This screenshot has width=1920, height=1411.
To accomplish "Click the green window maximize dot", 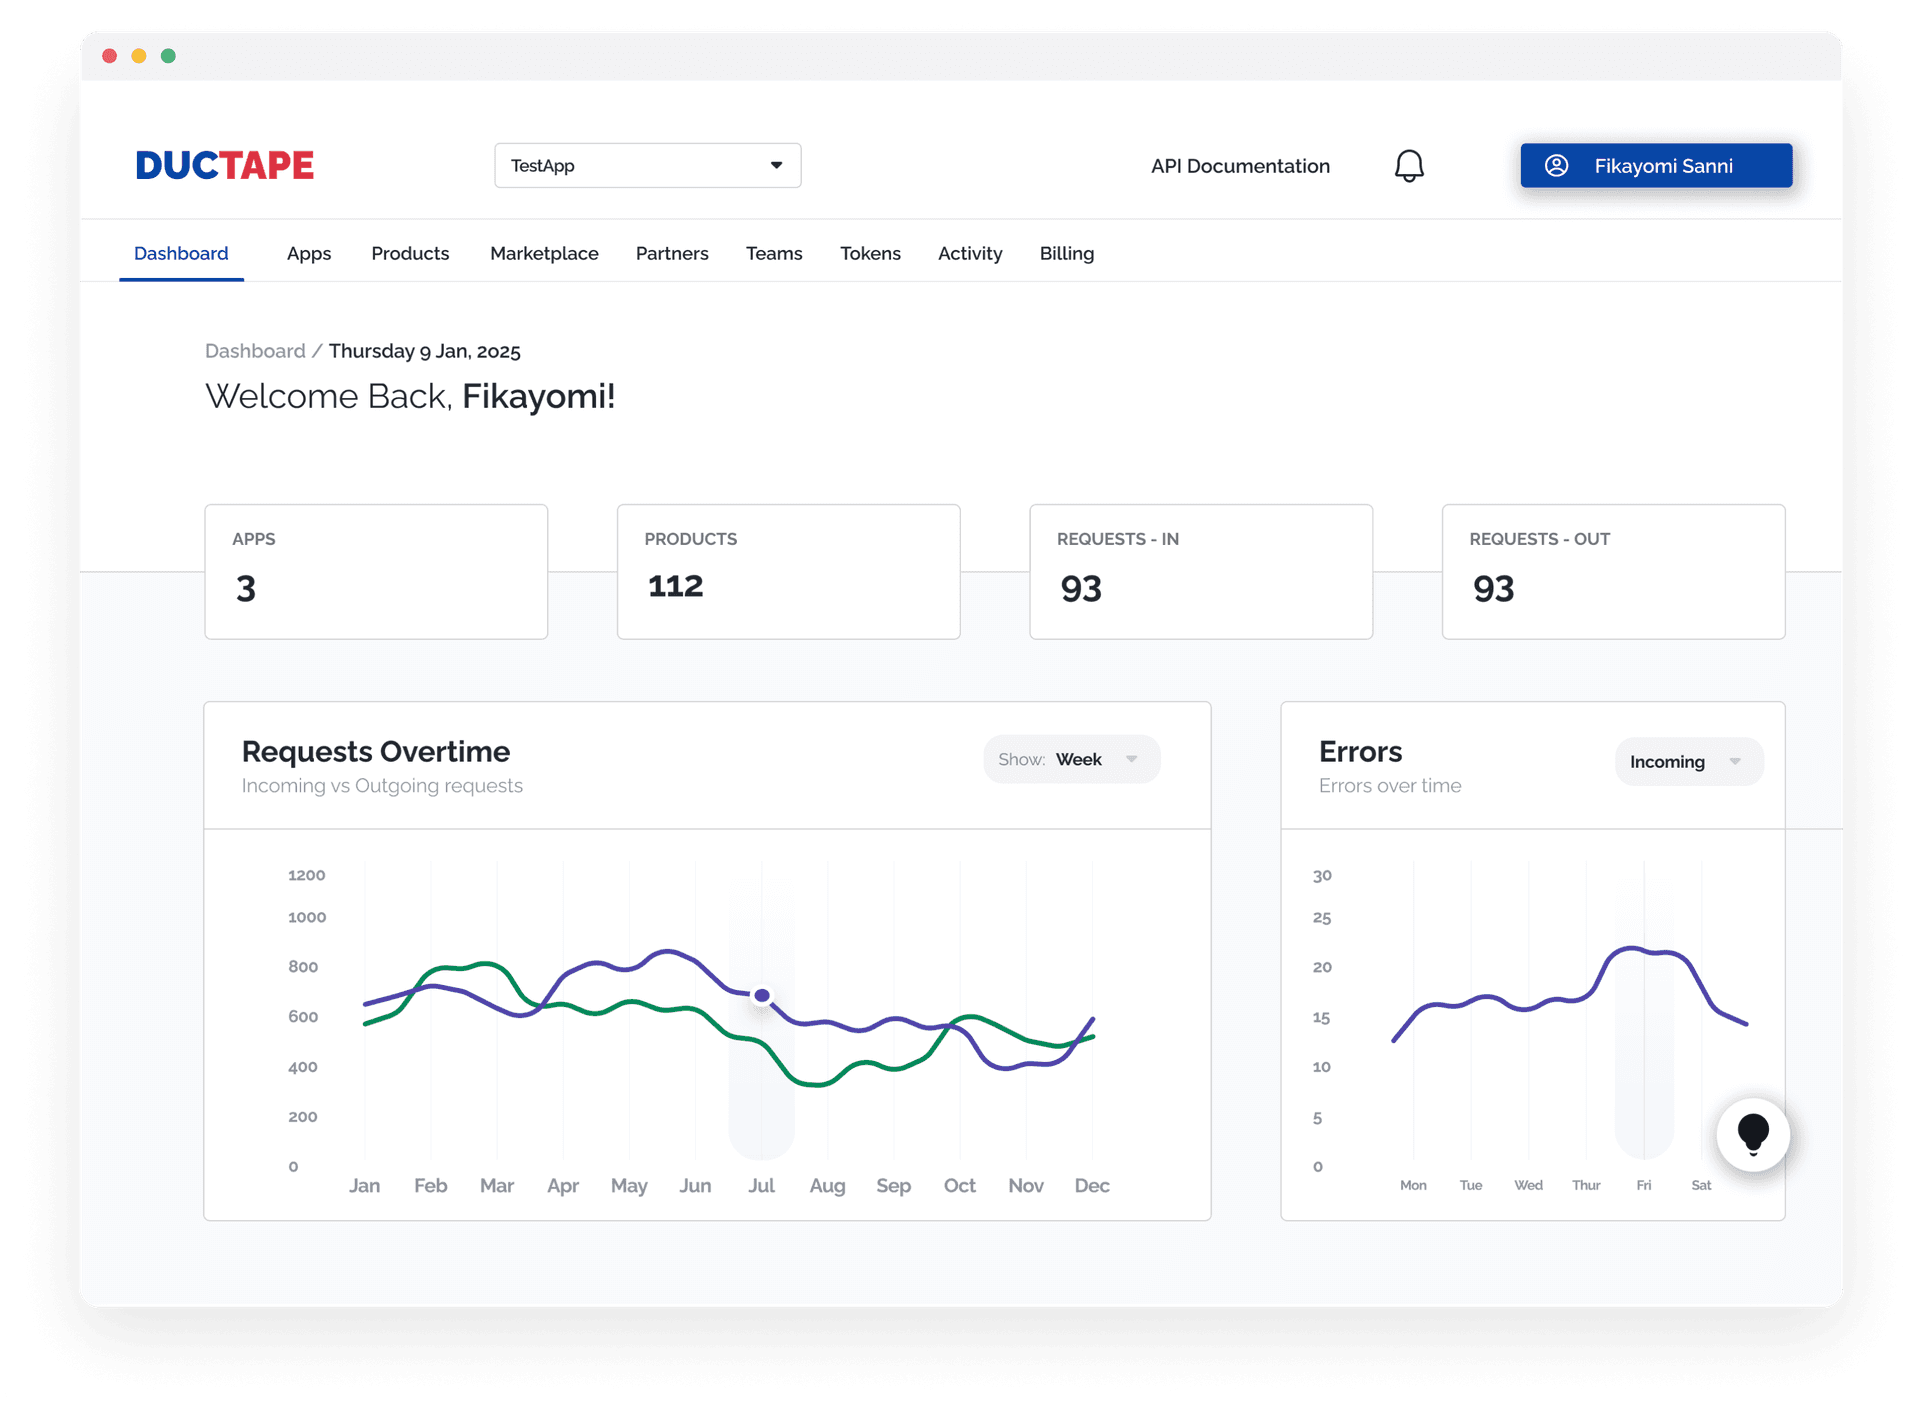I will tap(169, 56).
